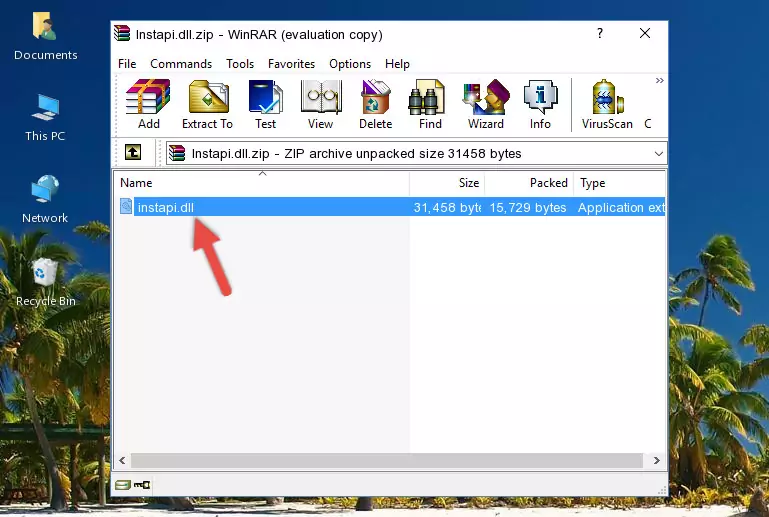Click the 31,458 bytes size value
The height and width of the screenshot is (517, 769).
click(447, 207)
